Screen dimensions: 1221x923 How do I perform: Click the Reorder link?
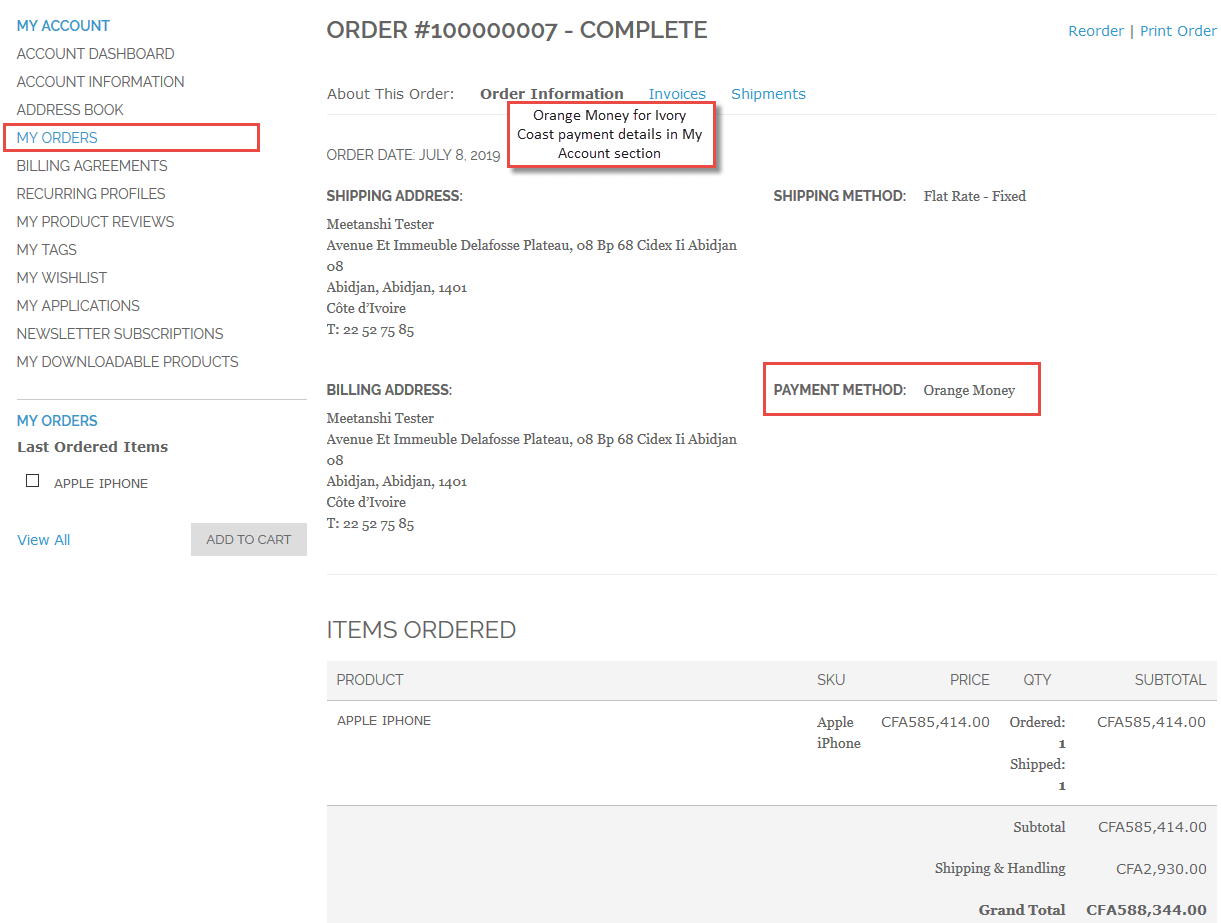pos(1096,30)
